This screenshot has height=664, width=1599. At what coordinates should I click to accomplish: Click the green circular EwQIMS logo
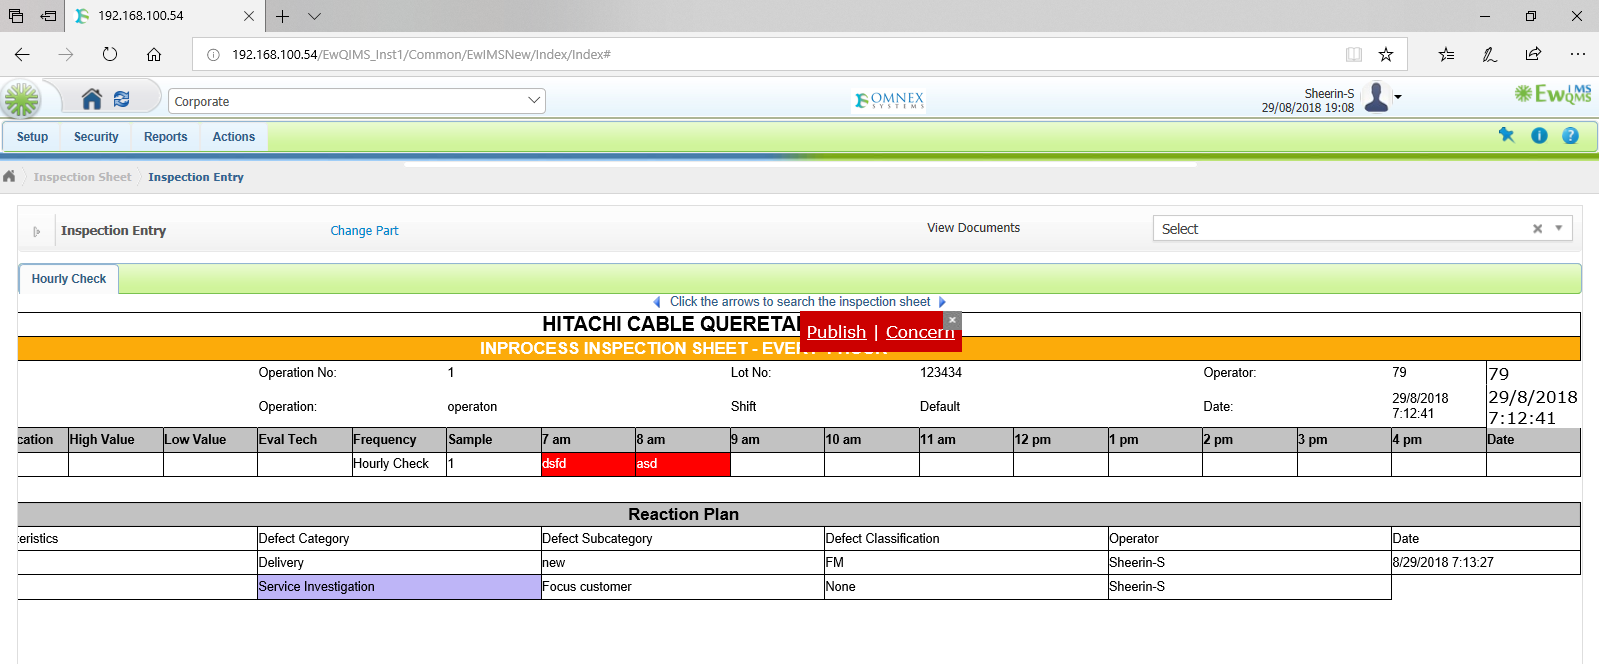tap(21, 100)
